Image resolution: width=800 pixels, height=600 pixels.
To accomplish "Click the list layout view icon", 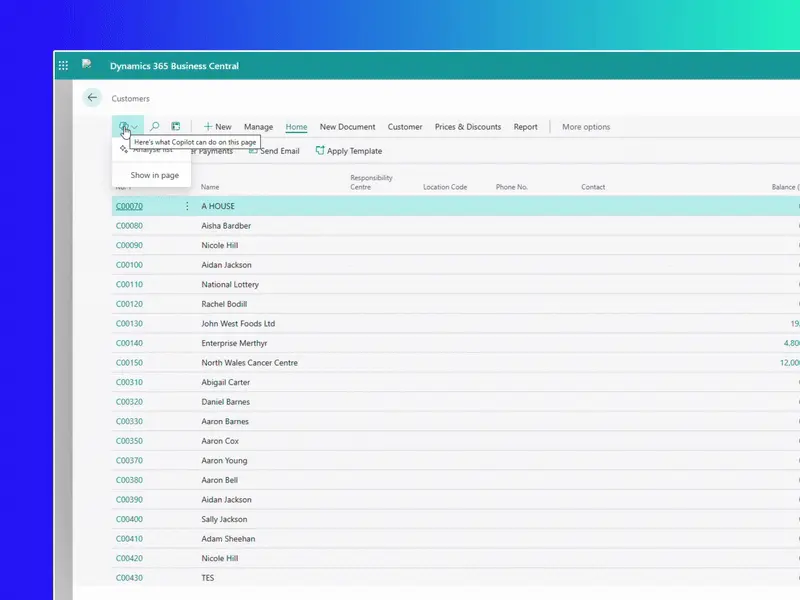I will (x=176, y=127).
